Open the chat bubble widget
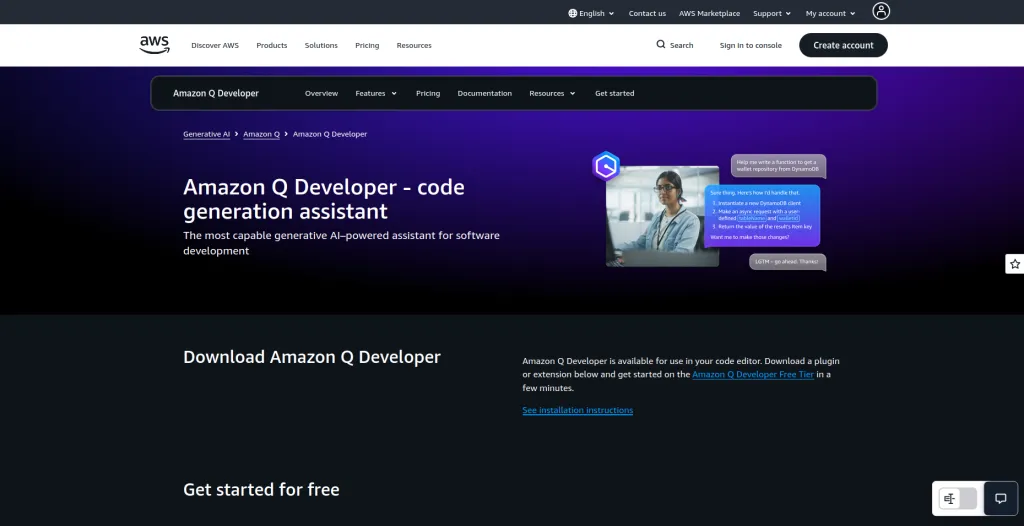1024x526 pixels. click(x=1000, y=499)
